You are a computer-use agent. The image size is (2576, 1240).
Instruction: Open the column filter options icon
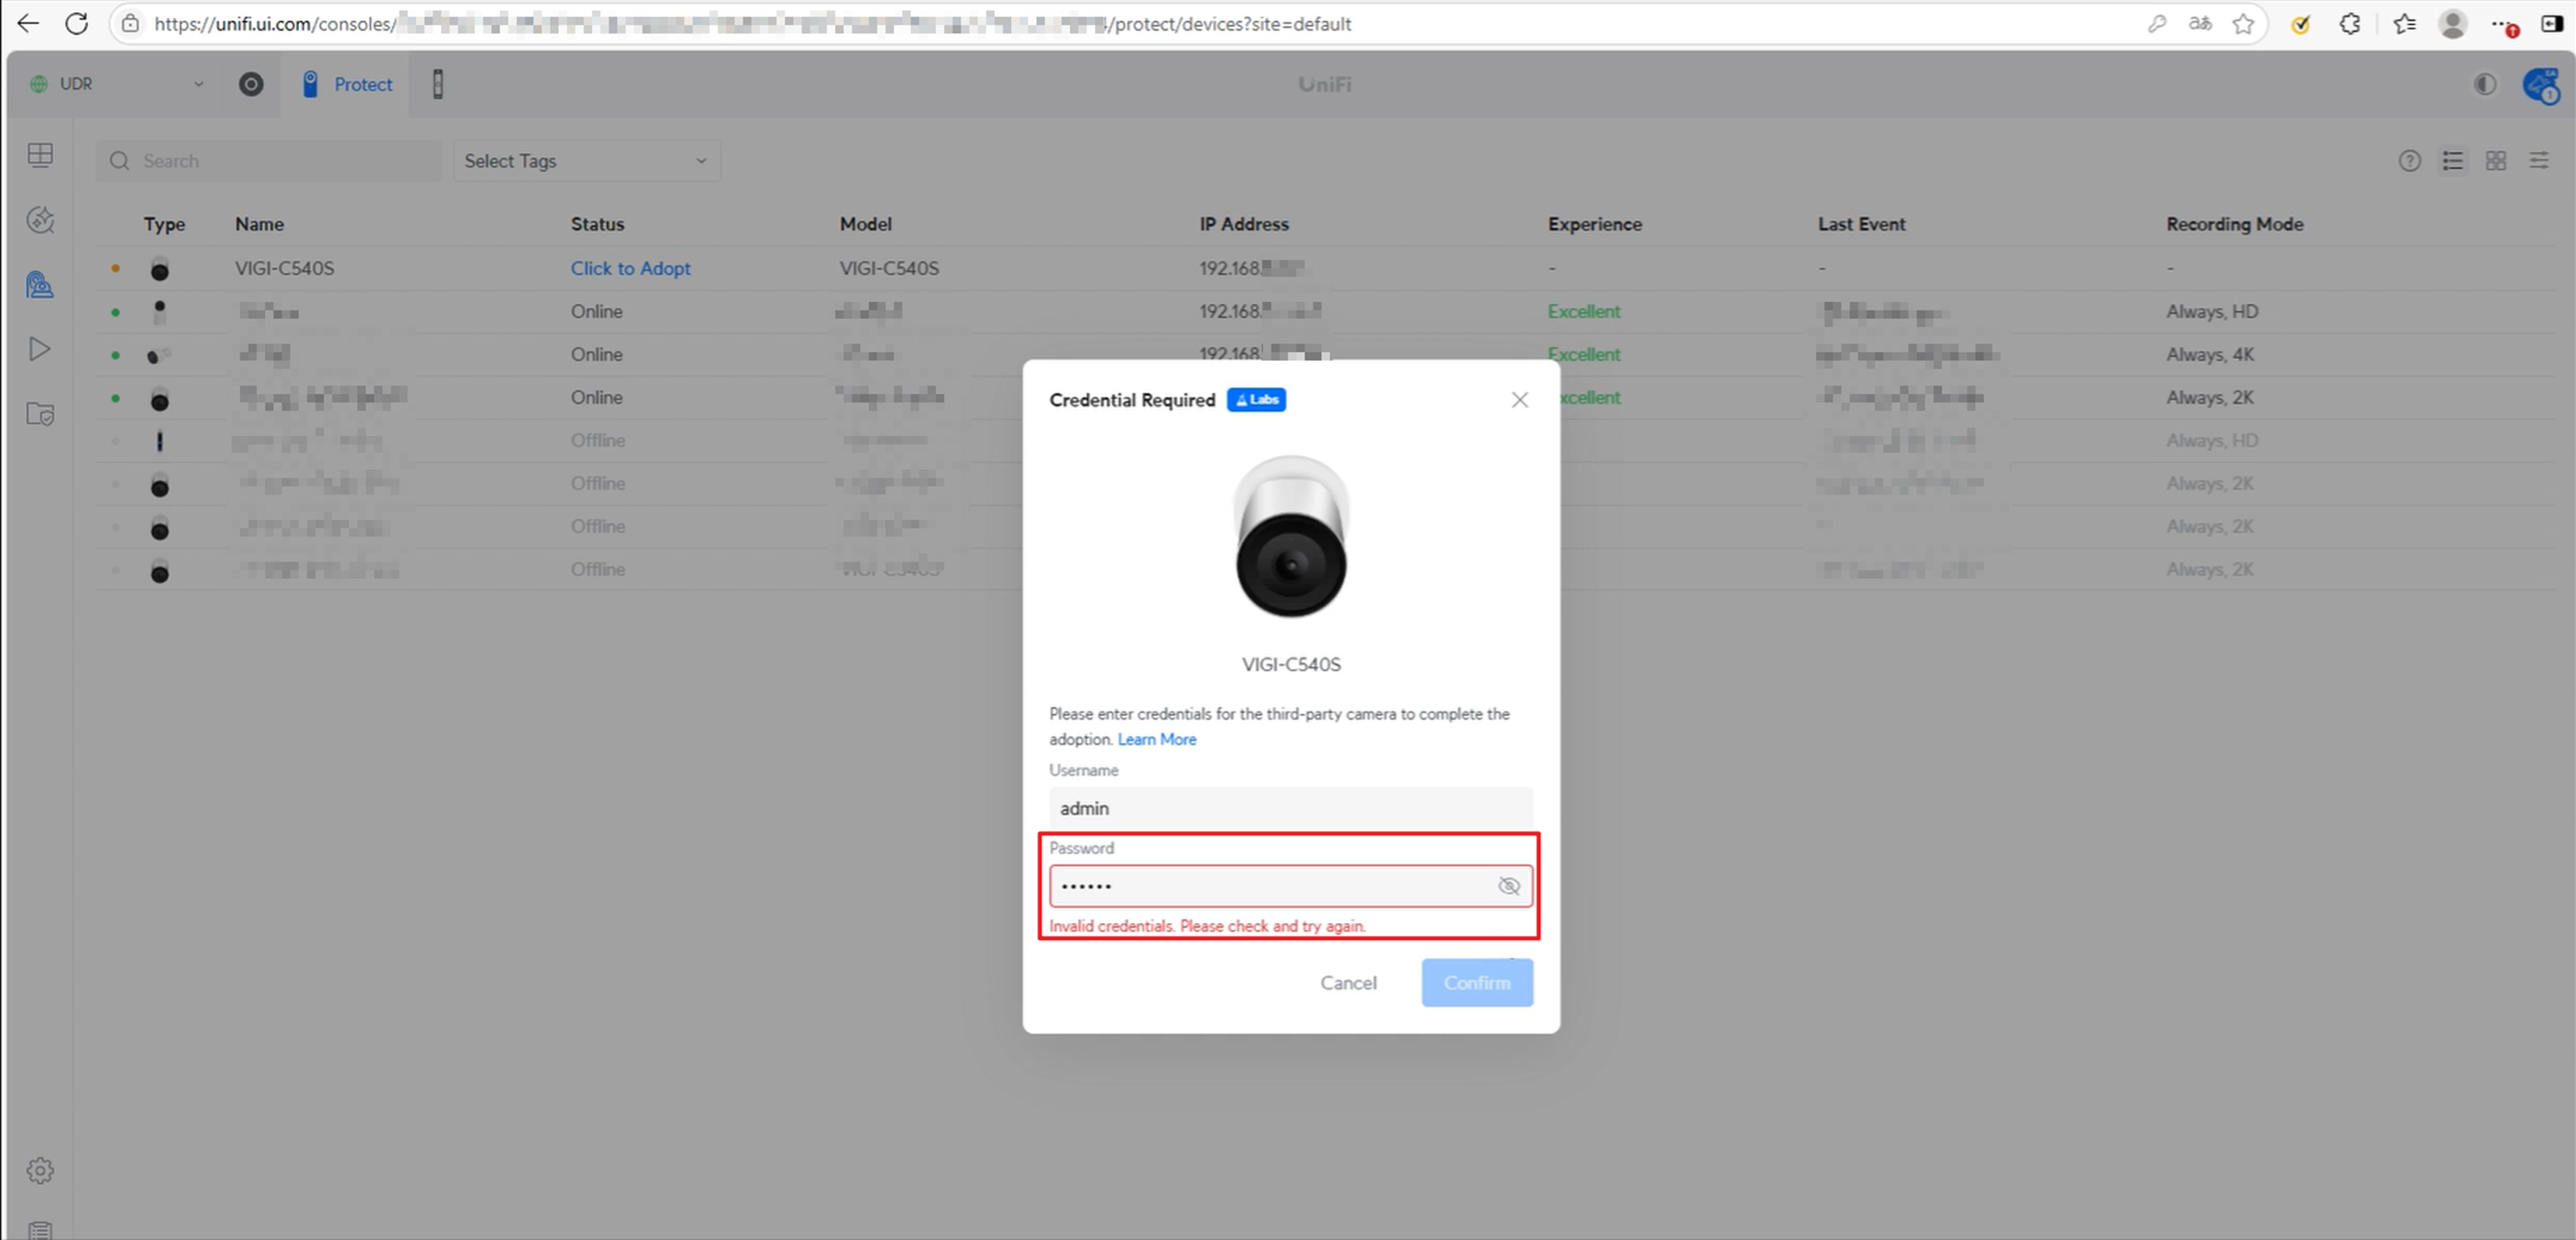pos(2538,160)
